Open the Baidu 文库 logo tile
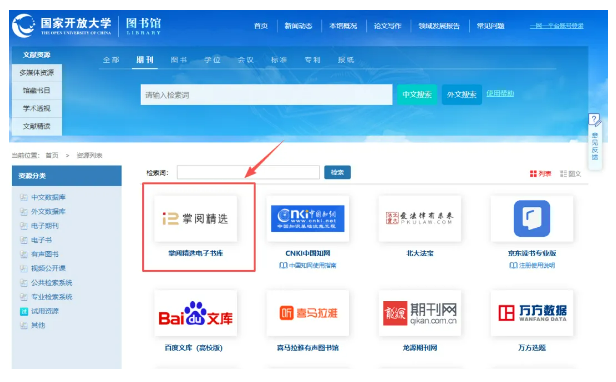The image size is (616, 382). point(196,313)
